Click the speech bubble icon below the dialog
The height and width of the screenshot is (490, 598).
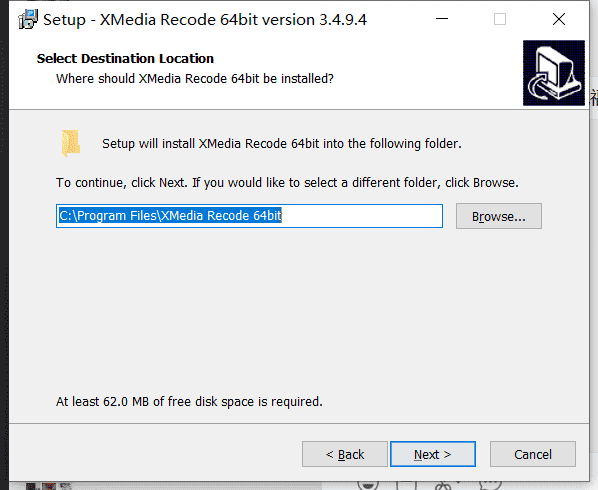(x=490, y=485)
